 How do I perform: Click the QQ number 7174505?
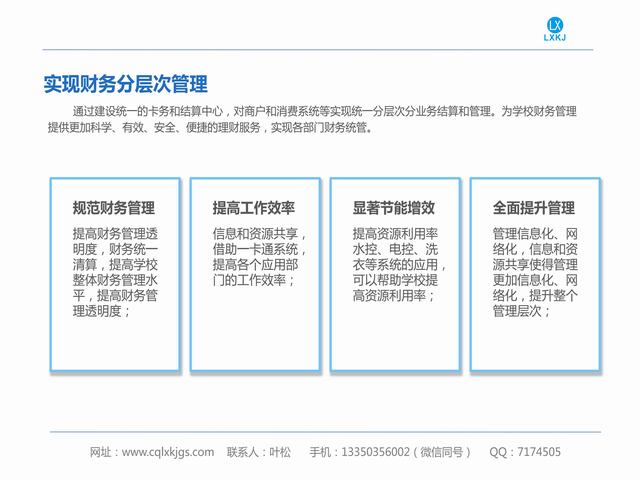click(539, 452)
